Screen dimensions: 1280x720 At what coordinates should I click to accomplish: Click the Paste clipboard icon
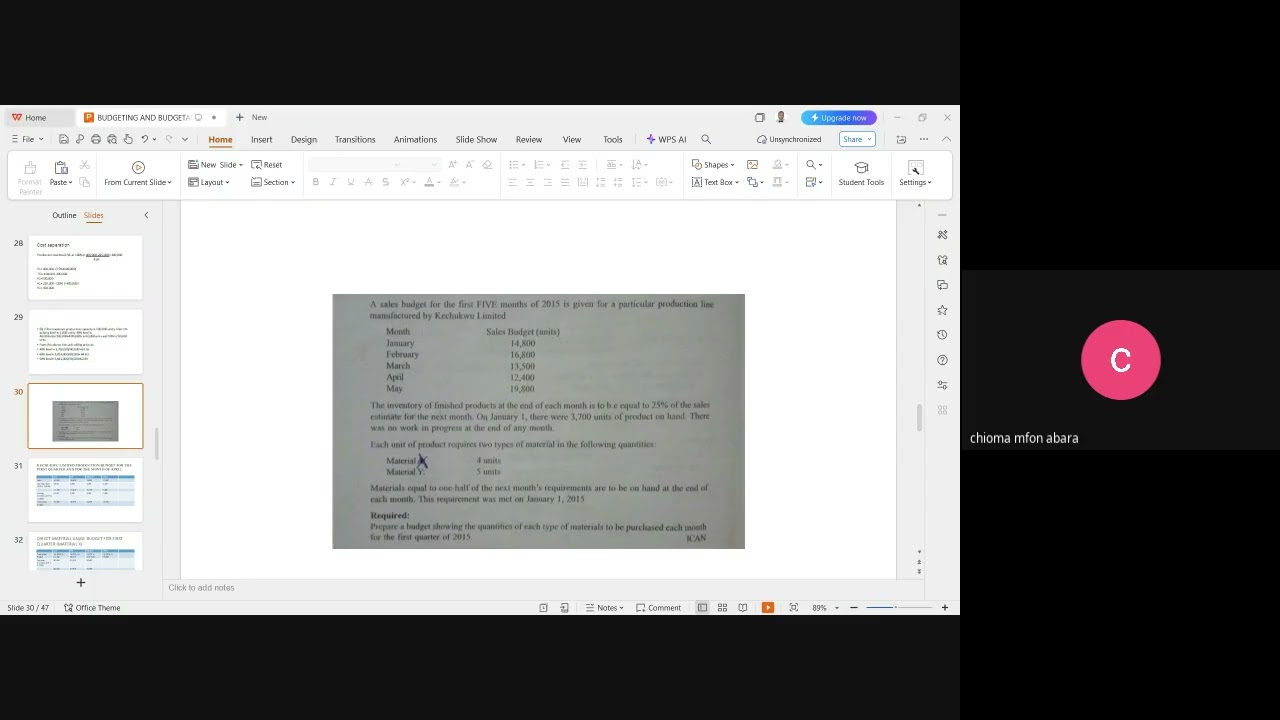[x=60, y=167]
